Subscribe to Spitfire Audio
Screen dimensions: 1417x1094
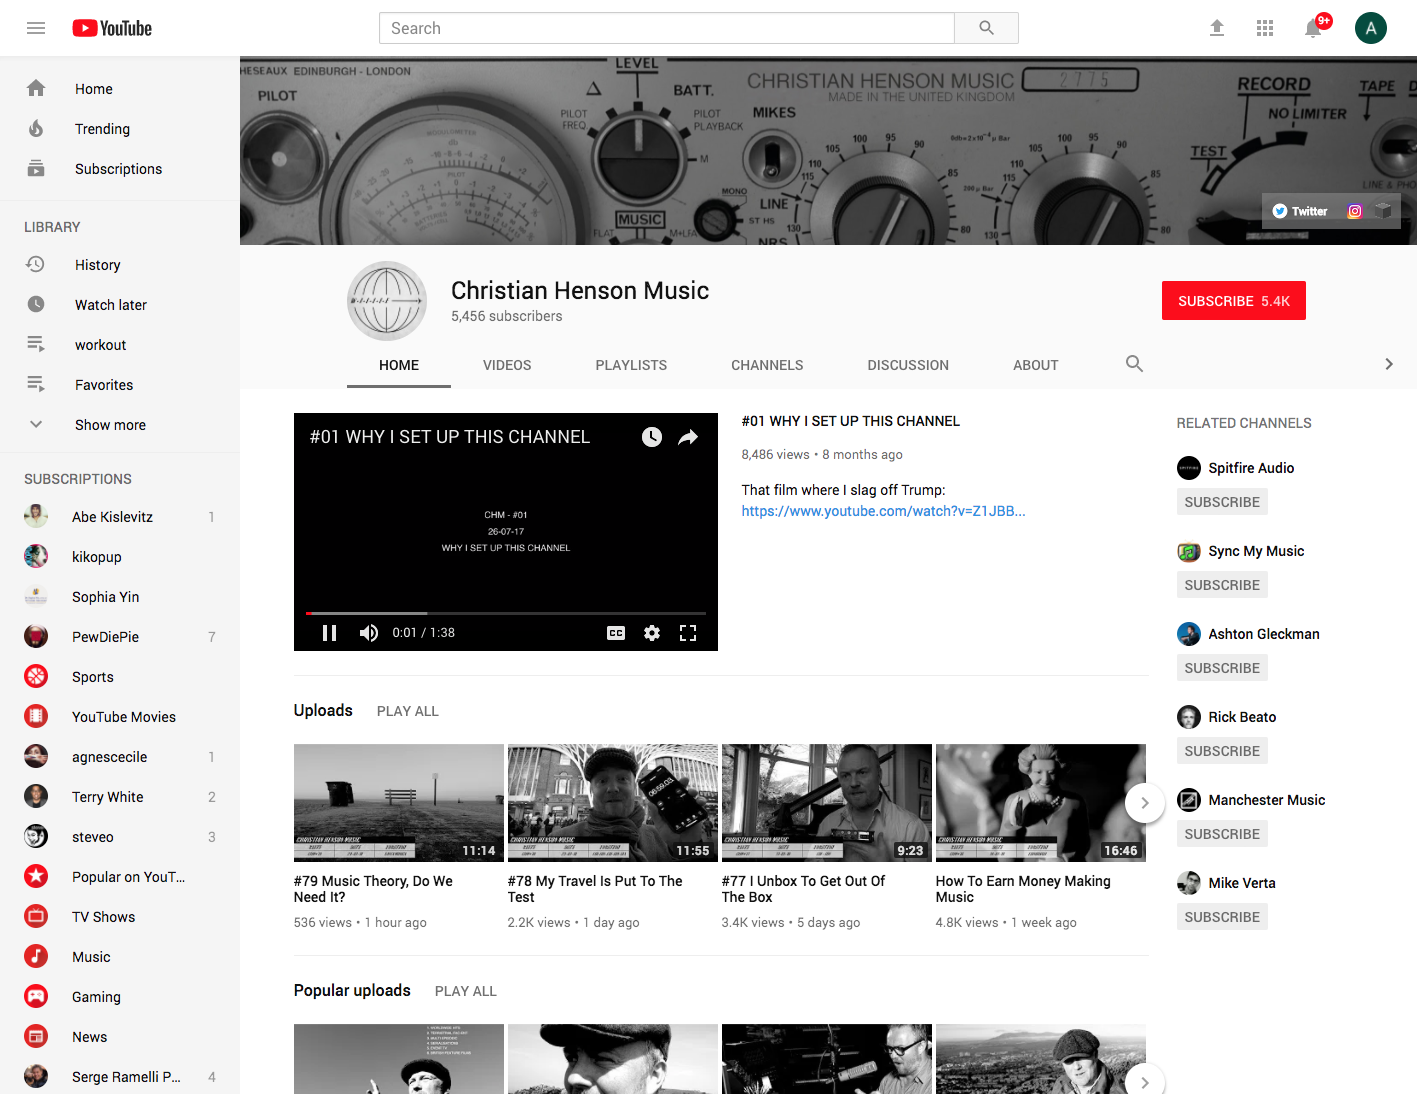point(1222,502)
